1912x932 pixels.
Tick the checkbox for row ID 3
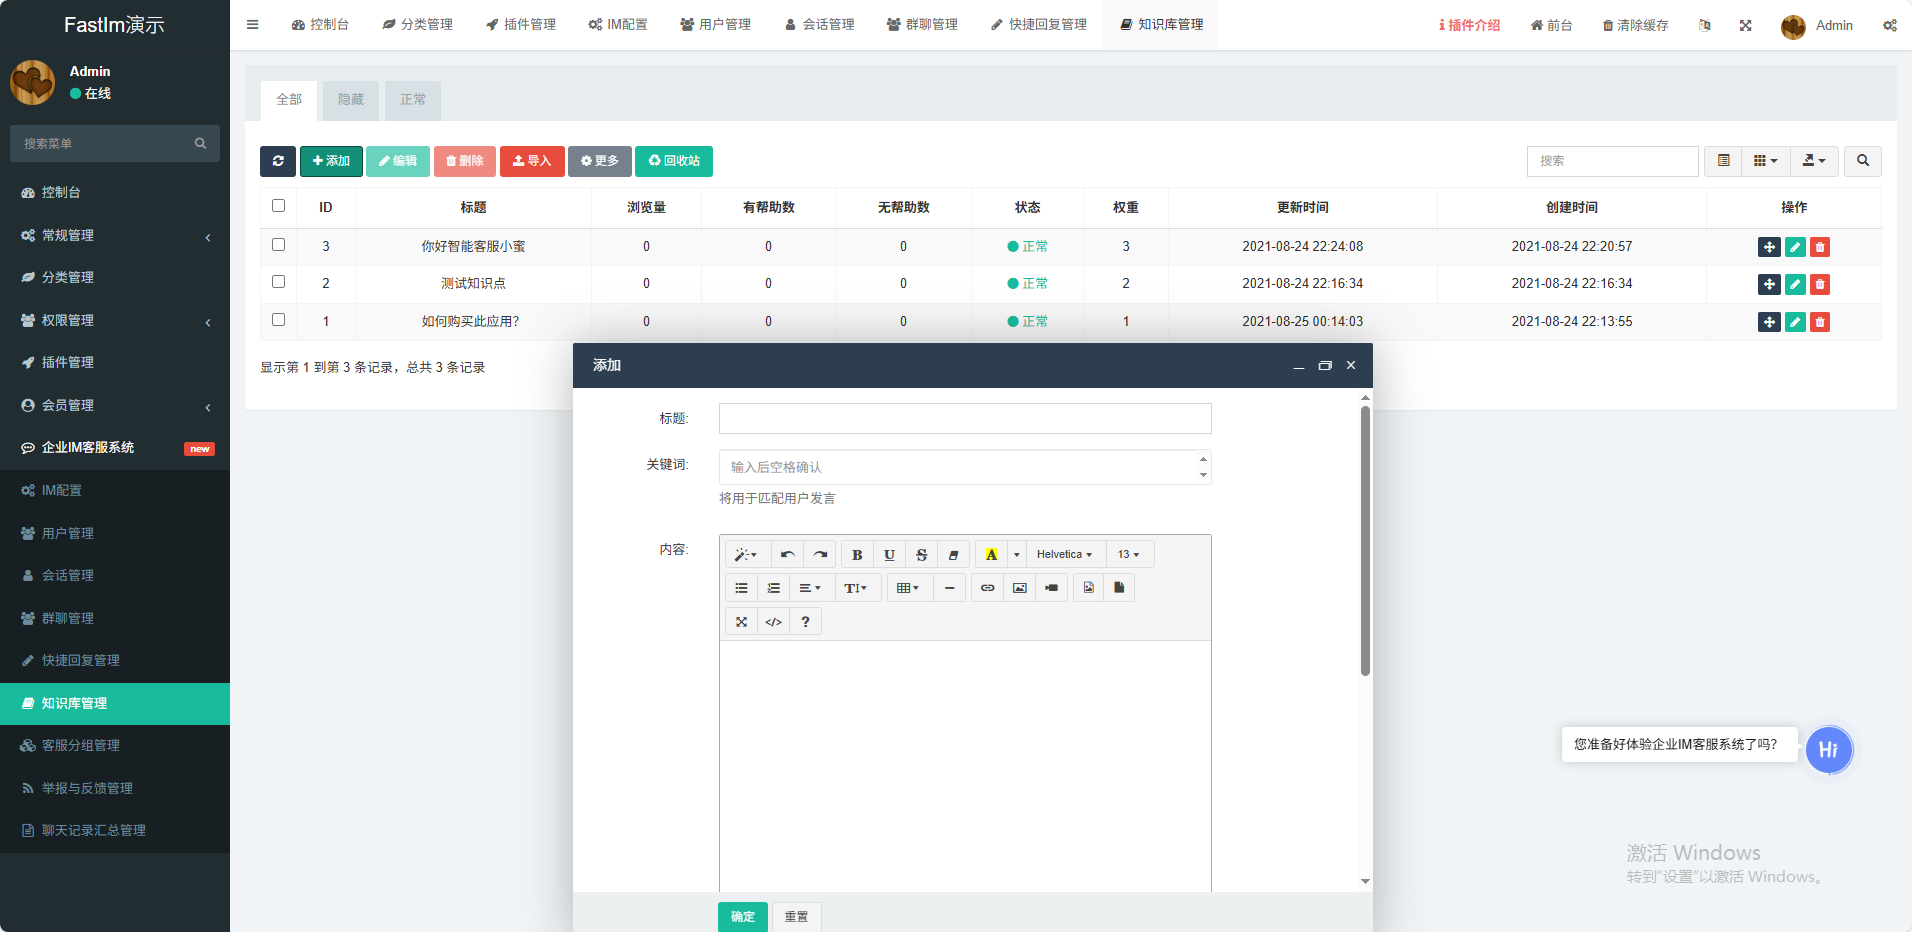pyautogui.click(x=279, y=245)
